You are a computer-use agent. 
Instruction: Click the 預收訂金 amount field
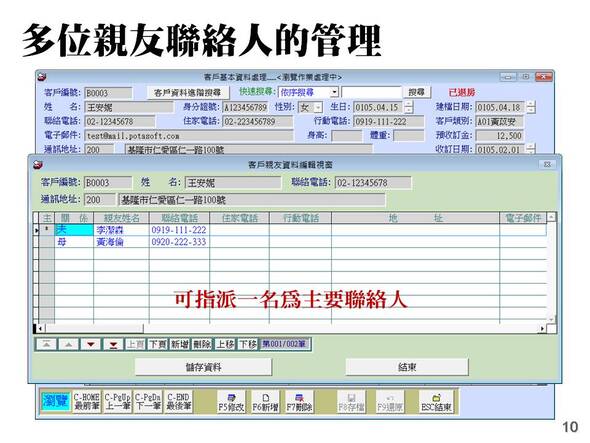(x=499, y=135)
